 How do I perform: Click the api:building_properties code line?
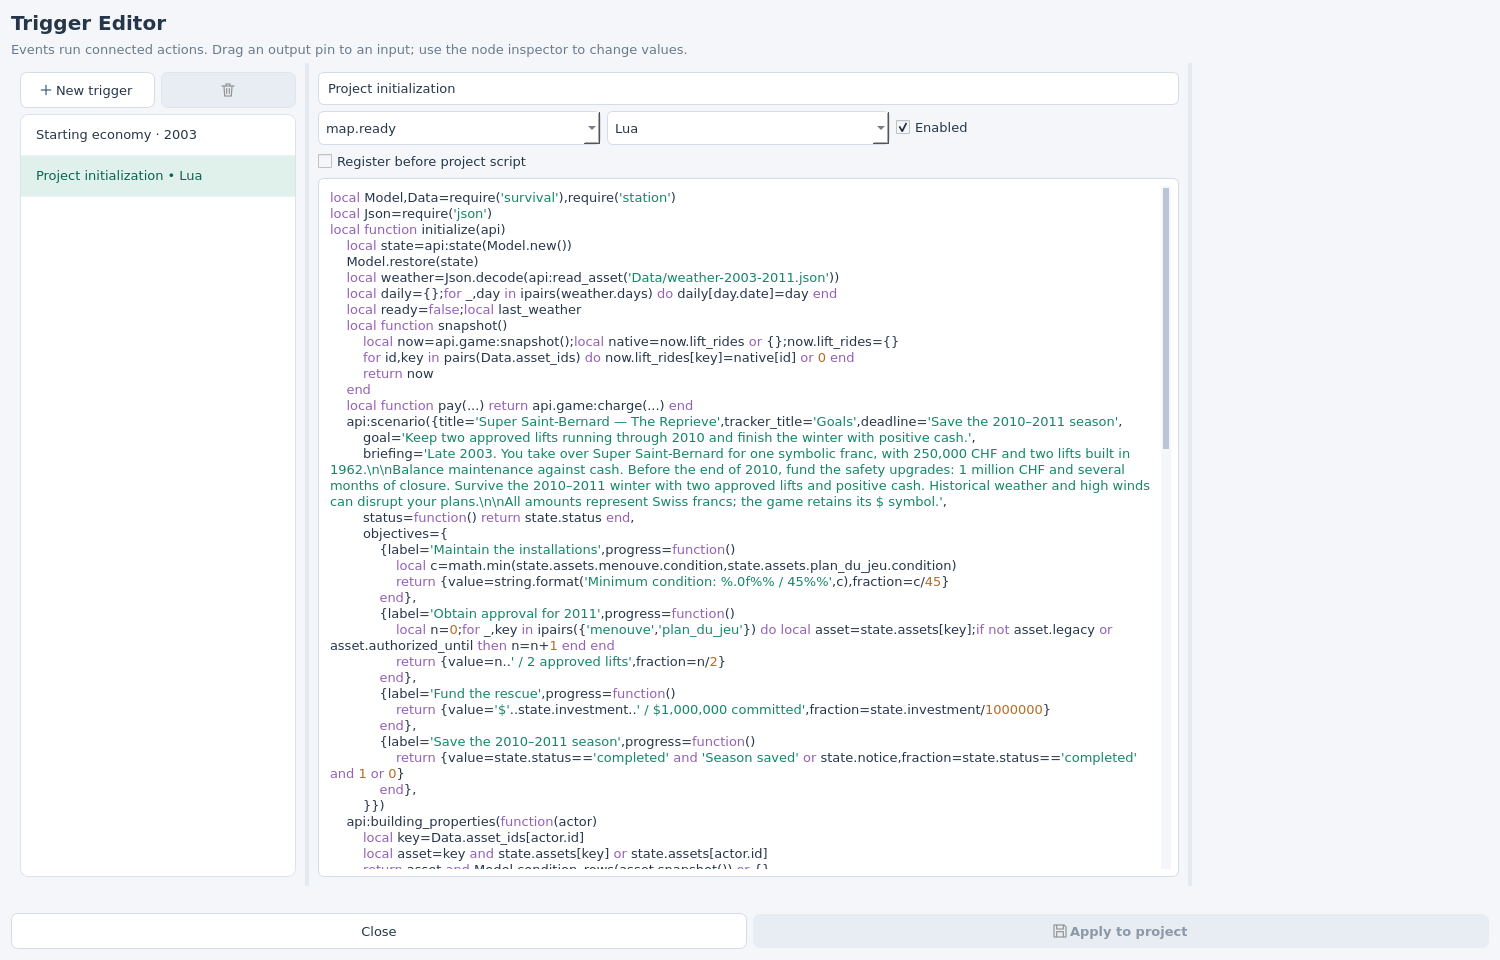pyautogui.click(x=471, y=822)
